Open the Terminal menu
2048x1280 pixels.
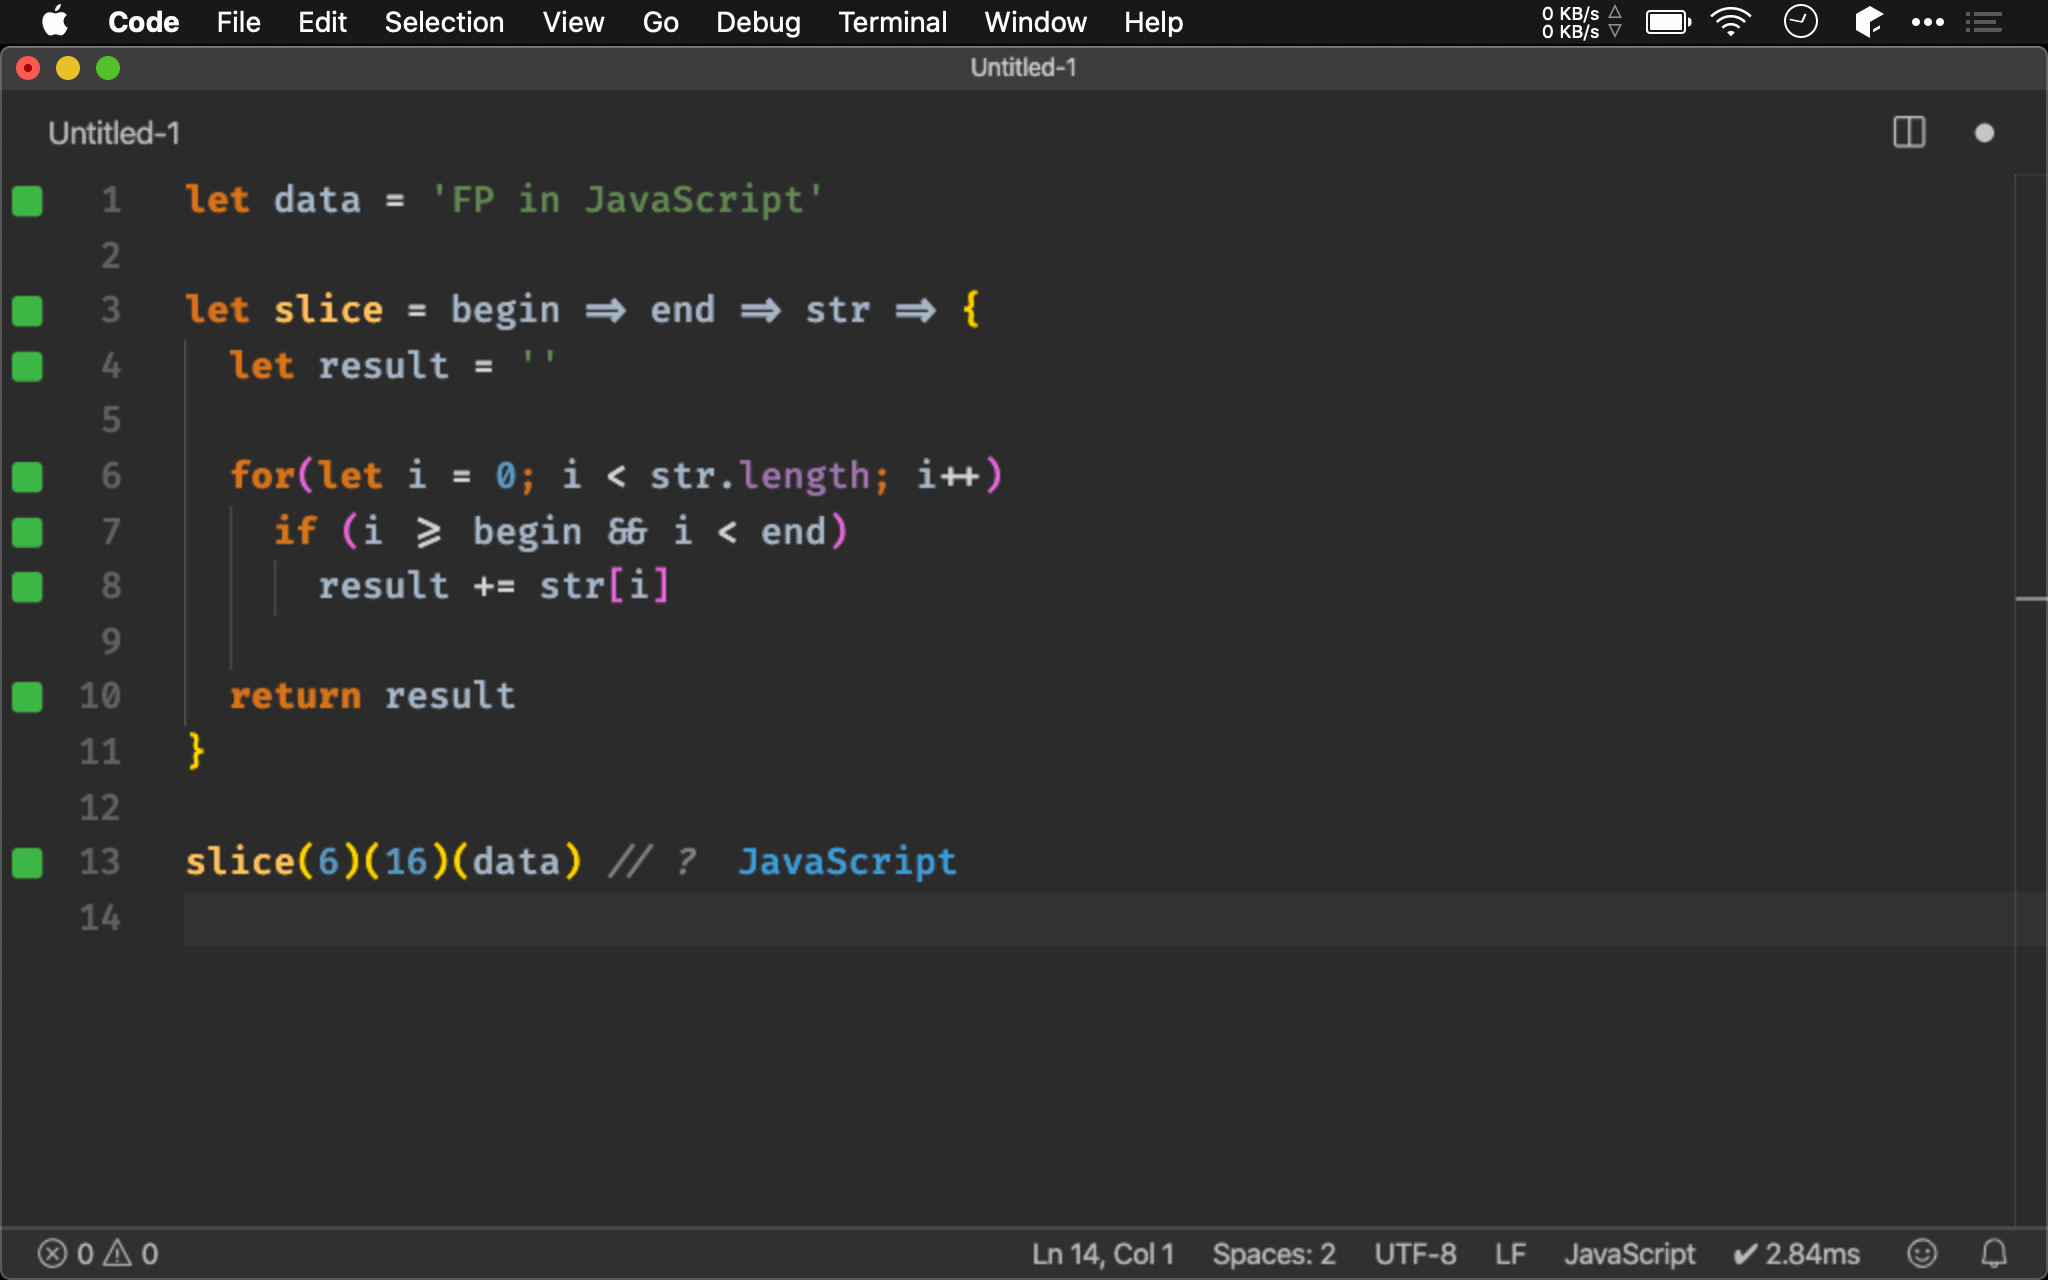tap(889, 22)
